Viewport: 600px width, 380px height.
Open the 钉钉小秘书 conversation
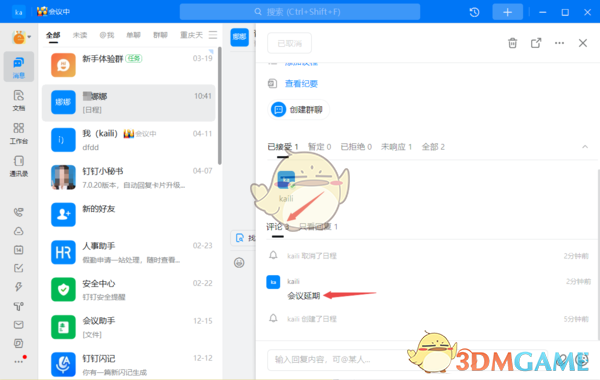click(x=129, y=178)
